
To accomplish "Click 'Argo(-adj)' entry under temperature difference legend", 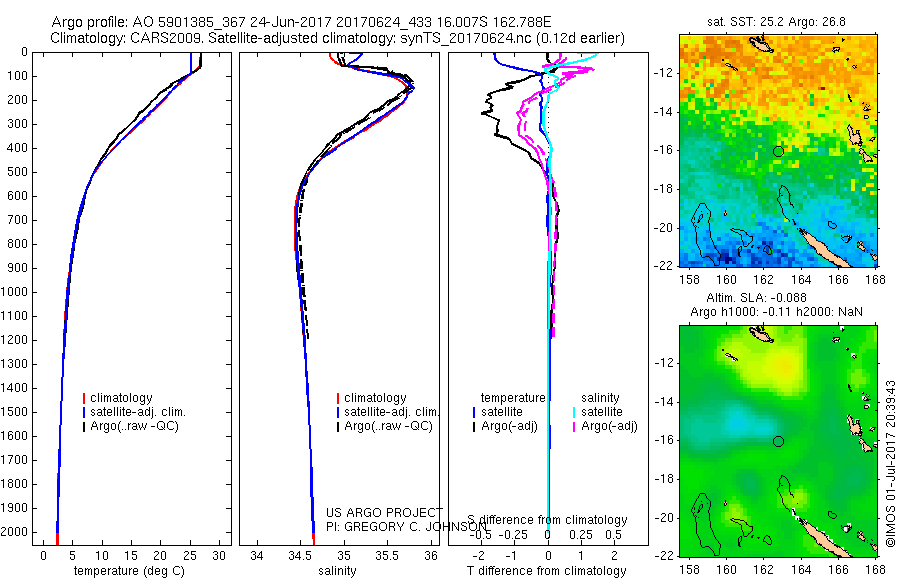I will pos(509,426).
